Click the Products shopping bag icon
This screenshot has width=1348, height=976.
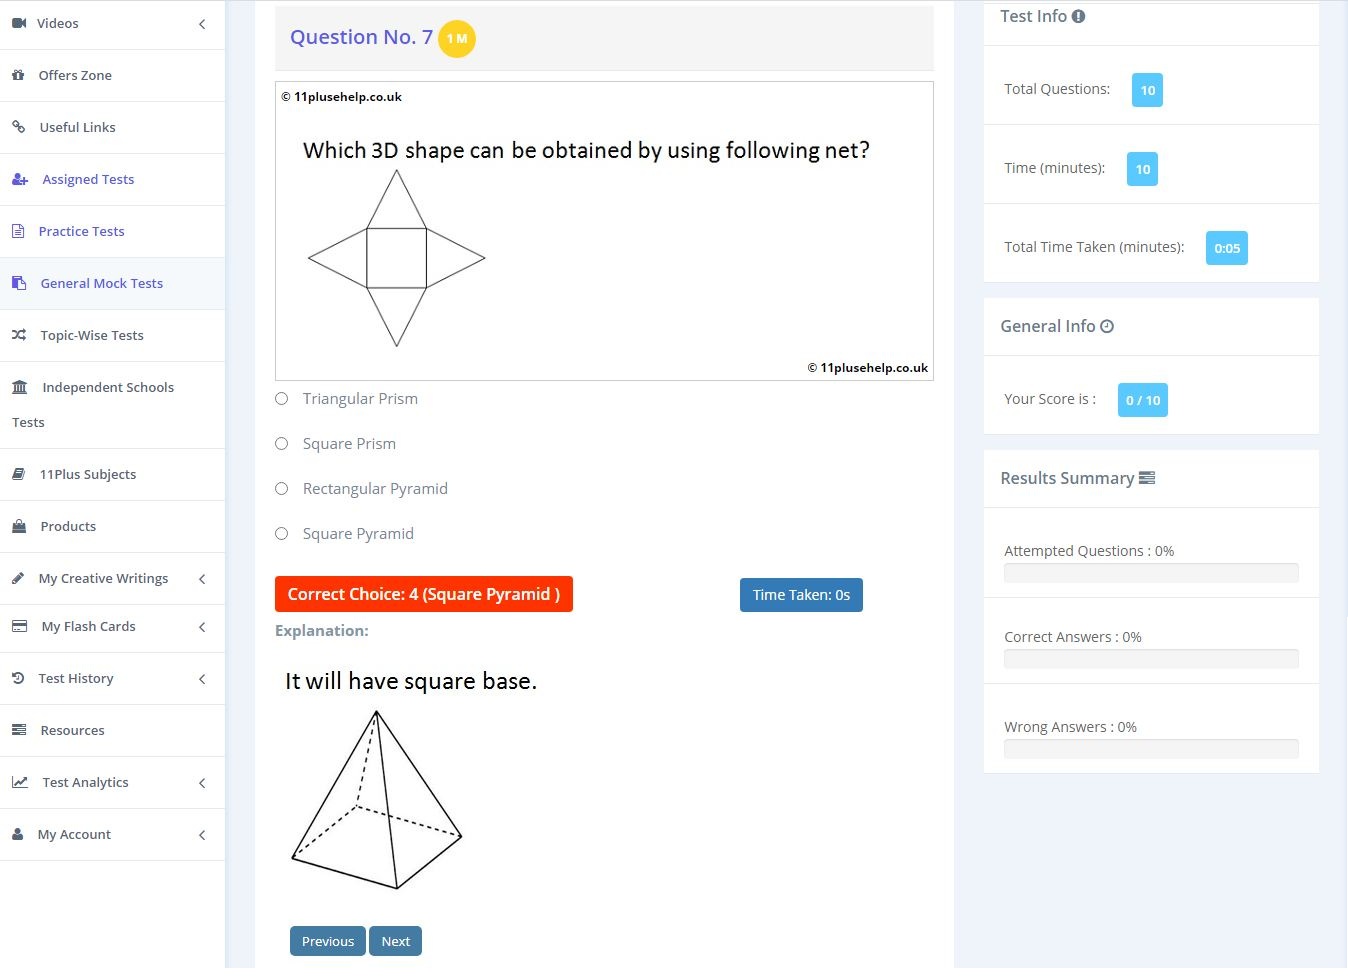19,526
